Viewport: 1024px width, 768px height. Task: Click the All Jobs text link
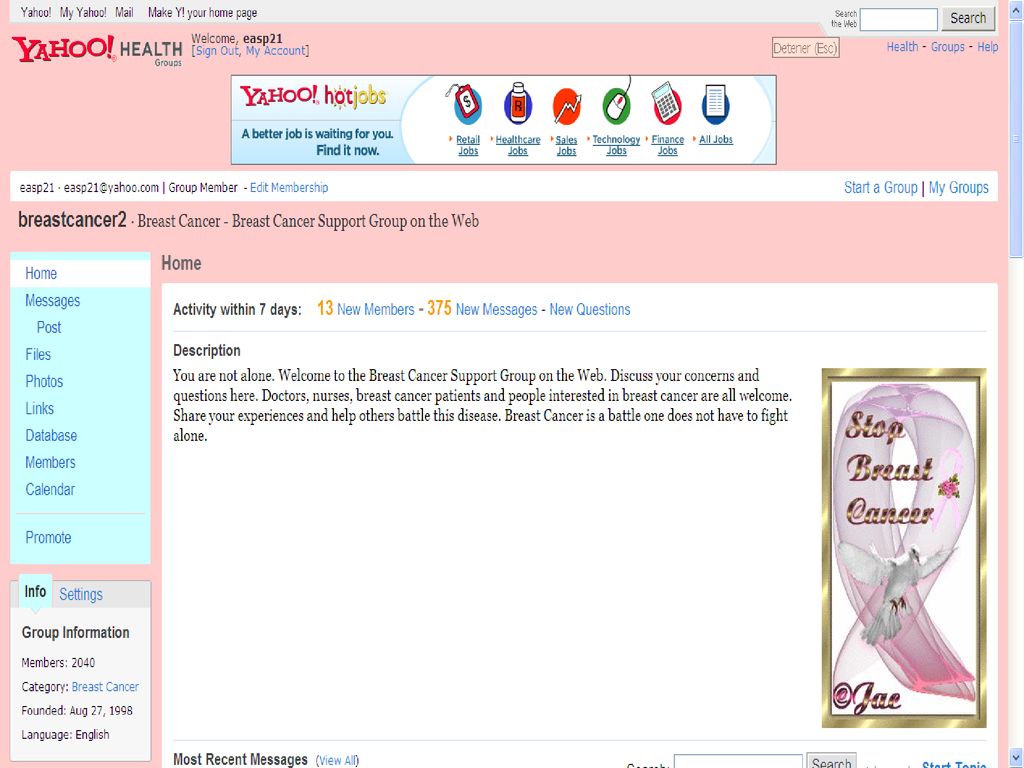716,140
